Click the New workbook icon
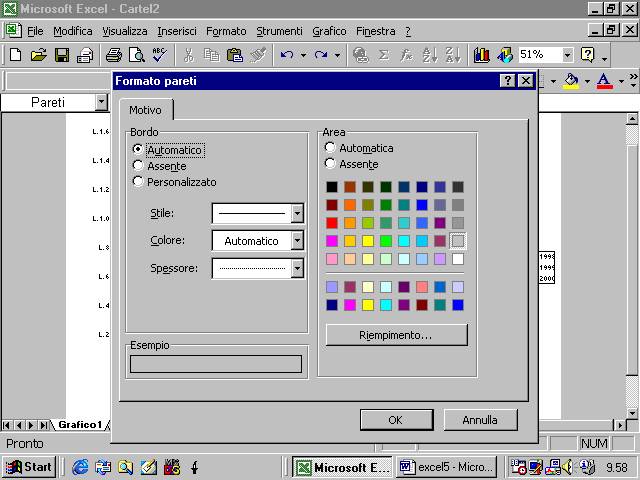The image size is (640, 480). pos(16,55)
